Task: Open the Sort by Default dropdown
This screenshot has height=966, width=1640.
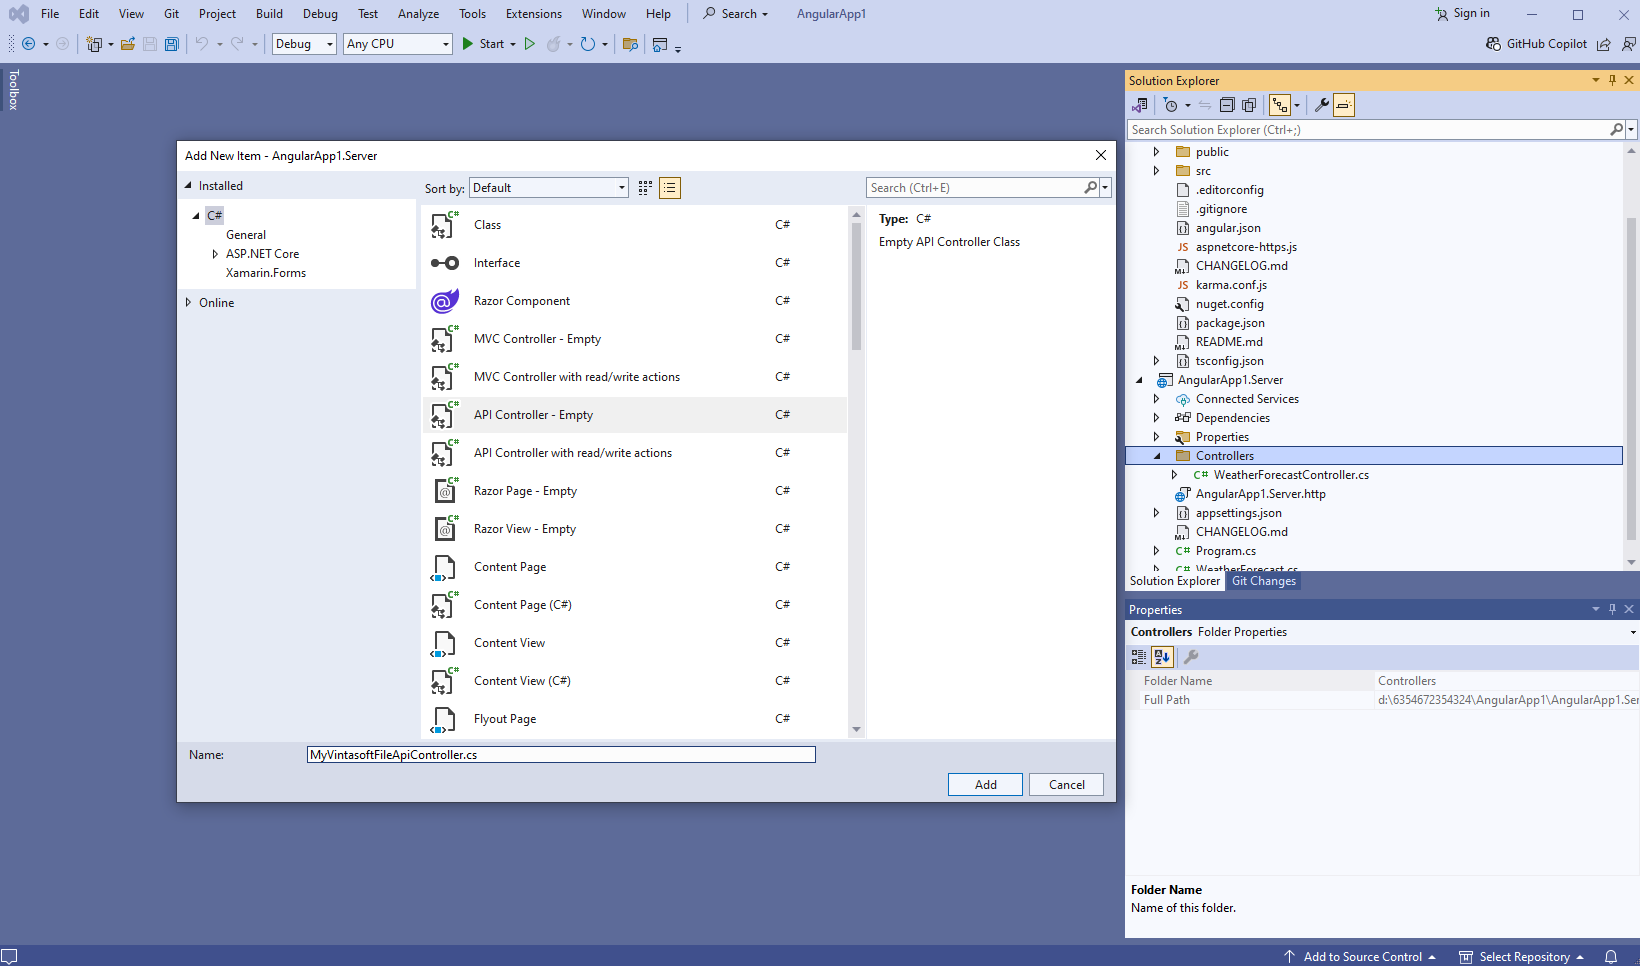Action: [x=548, y=188]
